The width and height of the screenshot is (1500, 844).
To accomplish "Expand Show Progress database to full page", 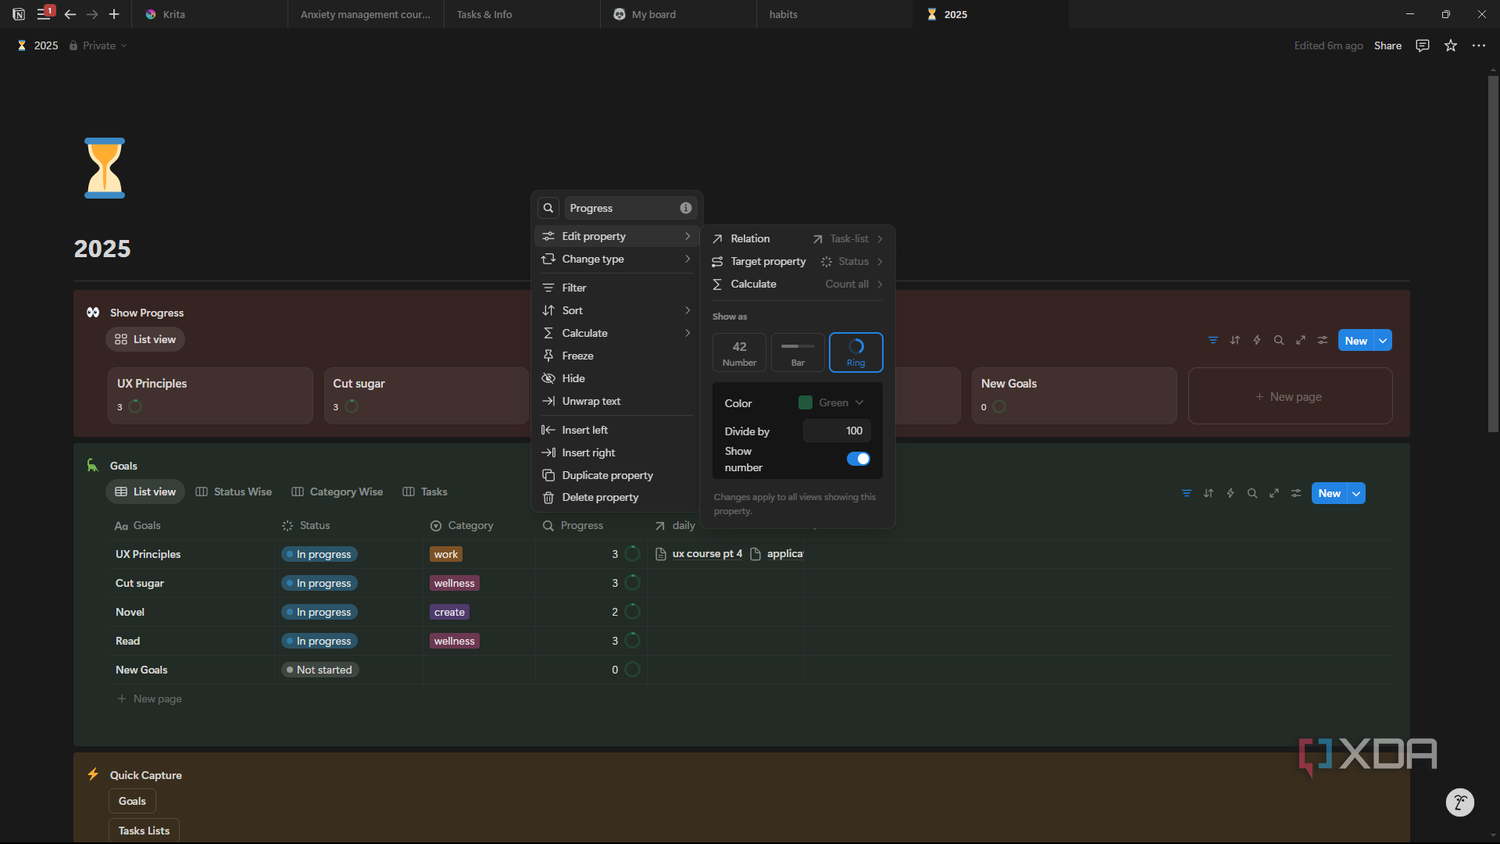I will (1301, 340).
